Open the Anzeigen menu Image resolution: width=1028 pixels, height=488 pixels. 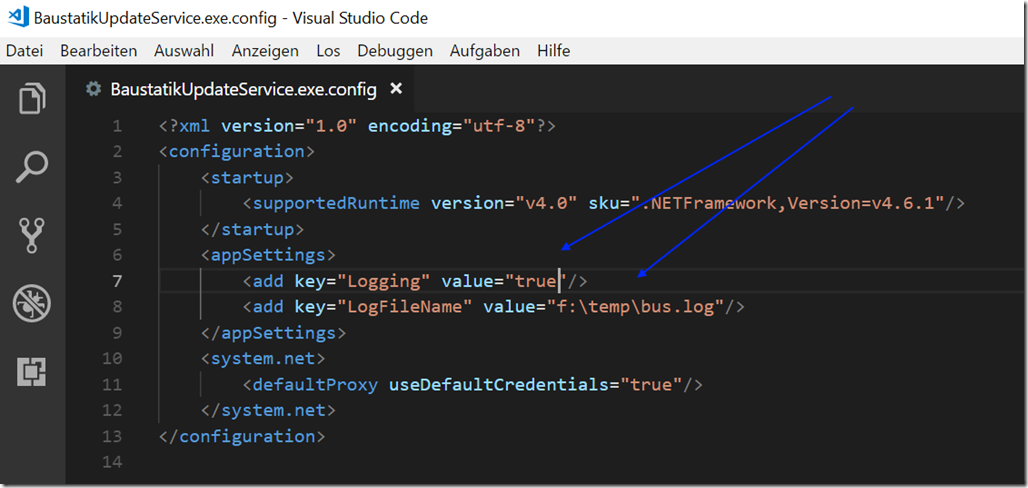(x=265, y=51)
